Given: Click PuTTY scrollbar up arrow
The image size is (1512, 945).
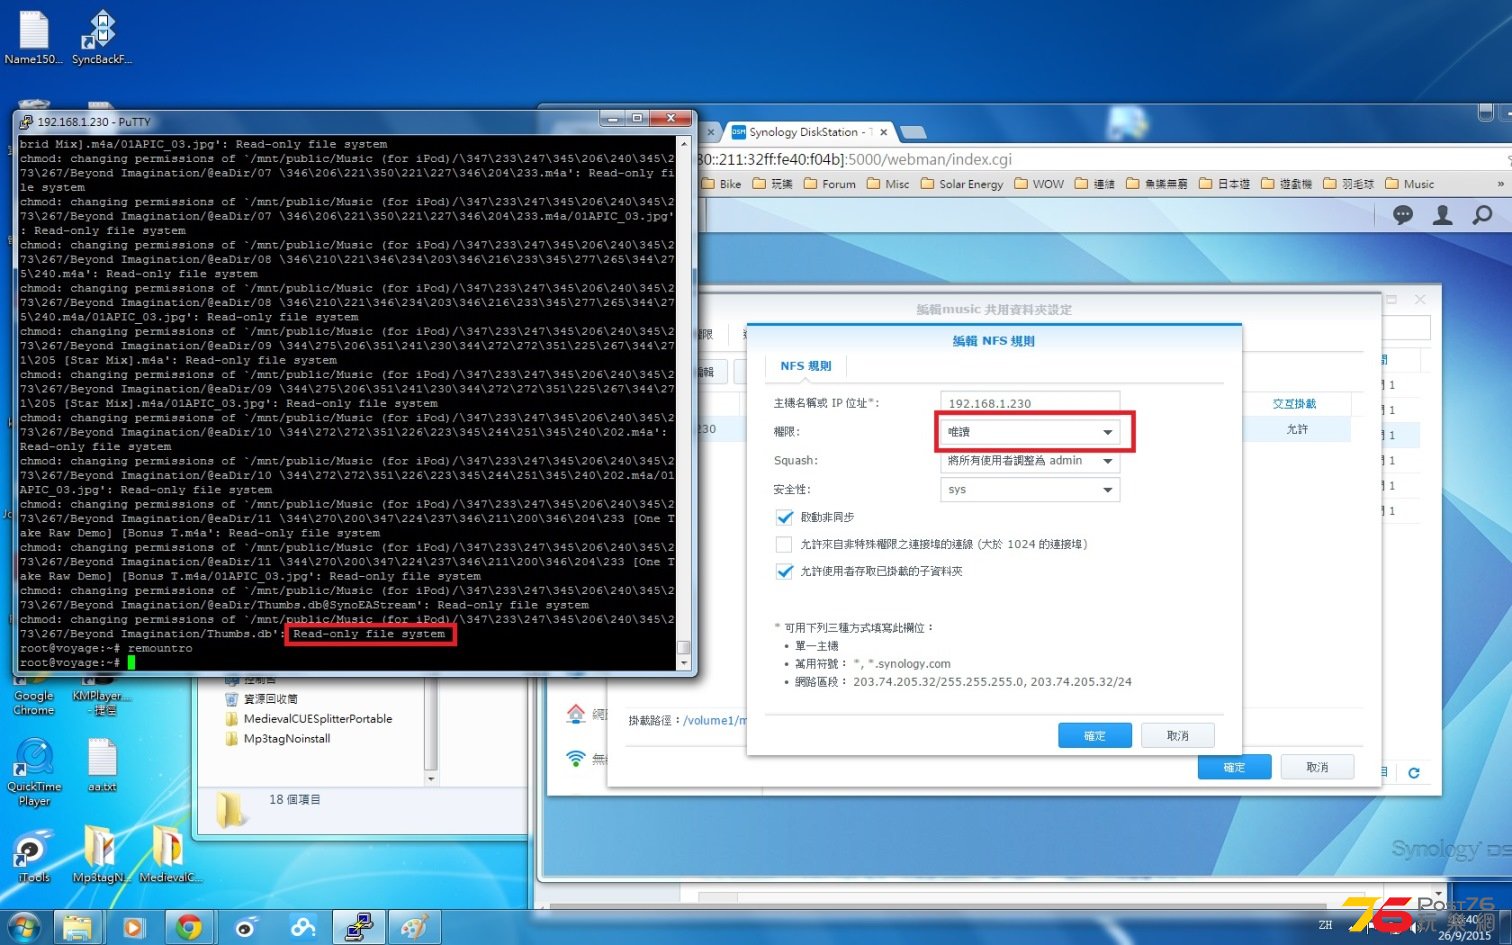Looking at the screenshot, I should (684, 144).
